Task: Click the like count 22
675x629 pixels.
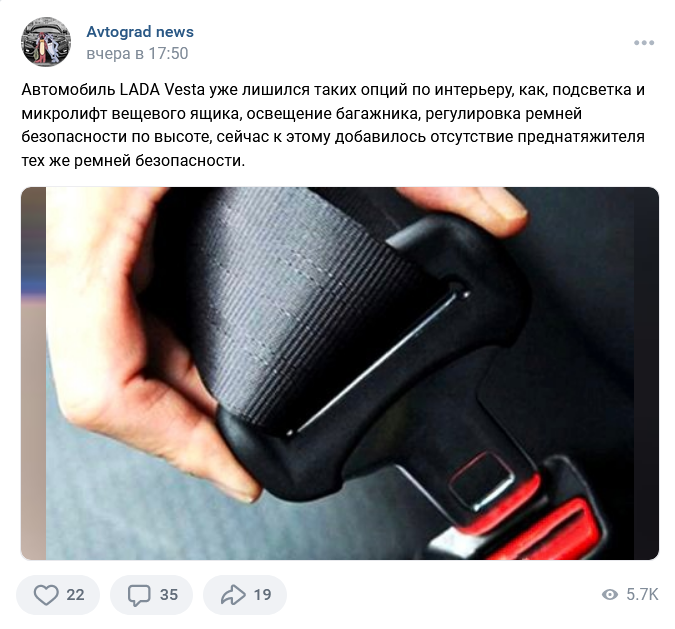Action: 75,595
